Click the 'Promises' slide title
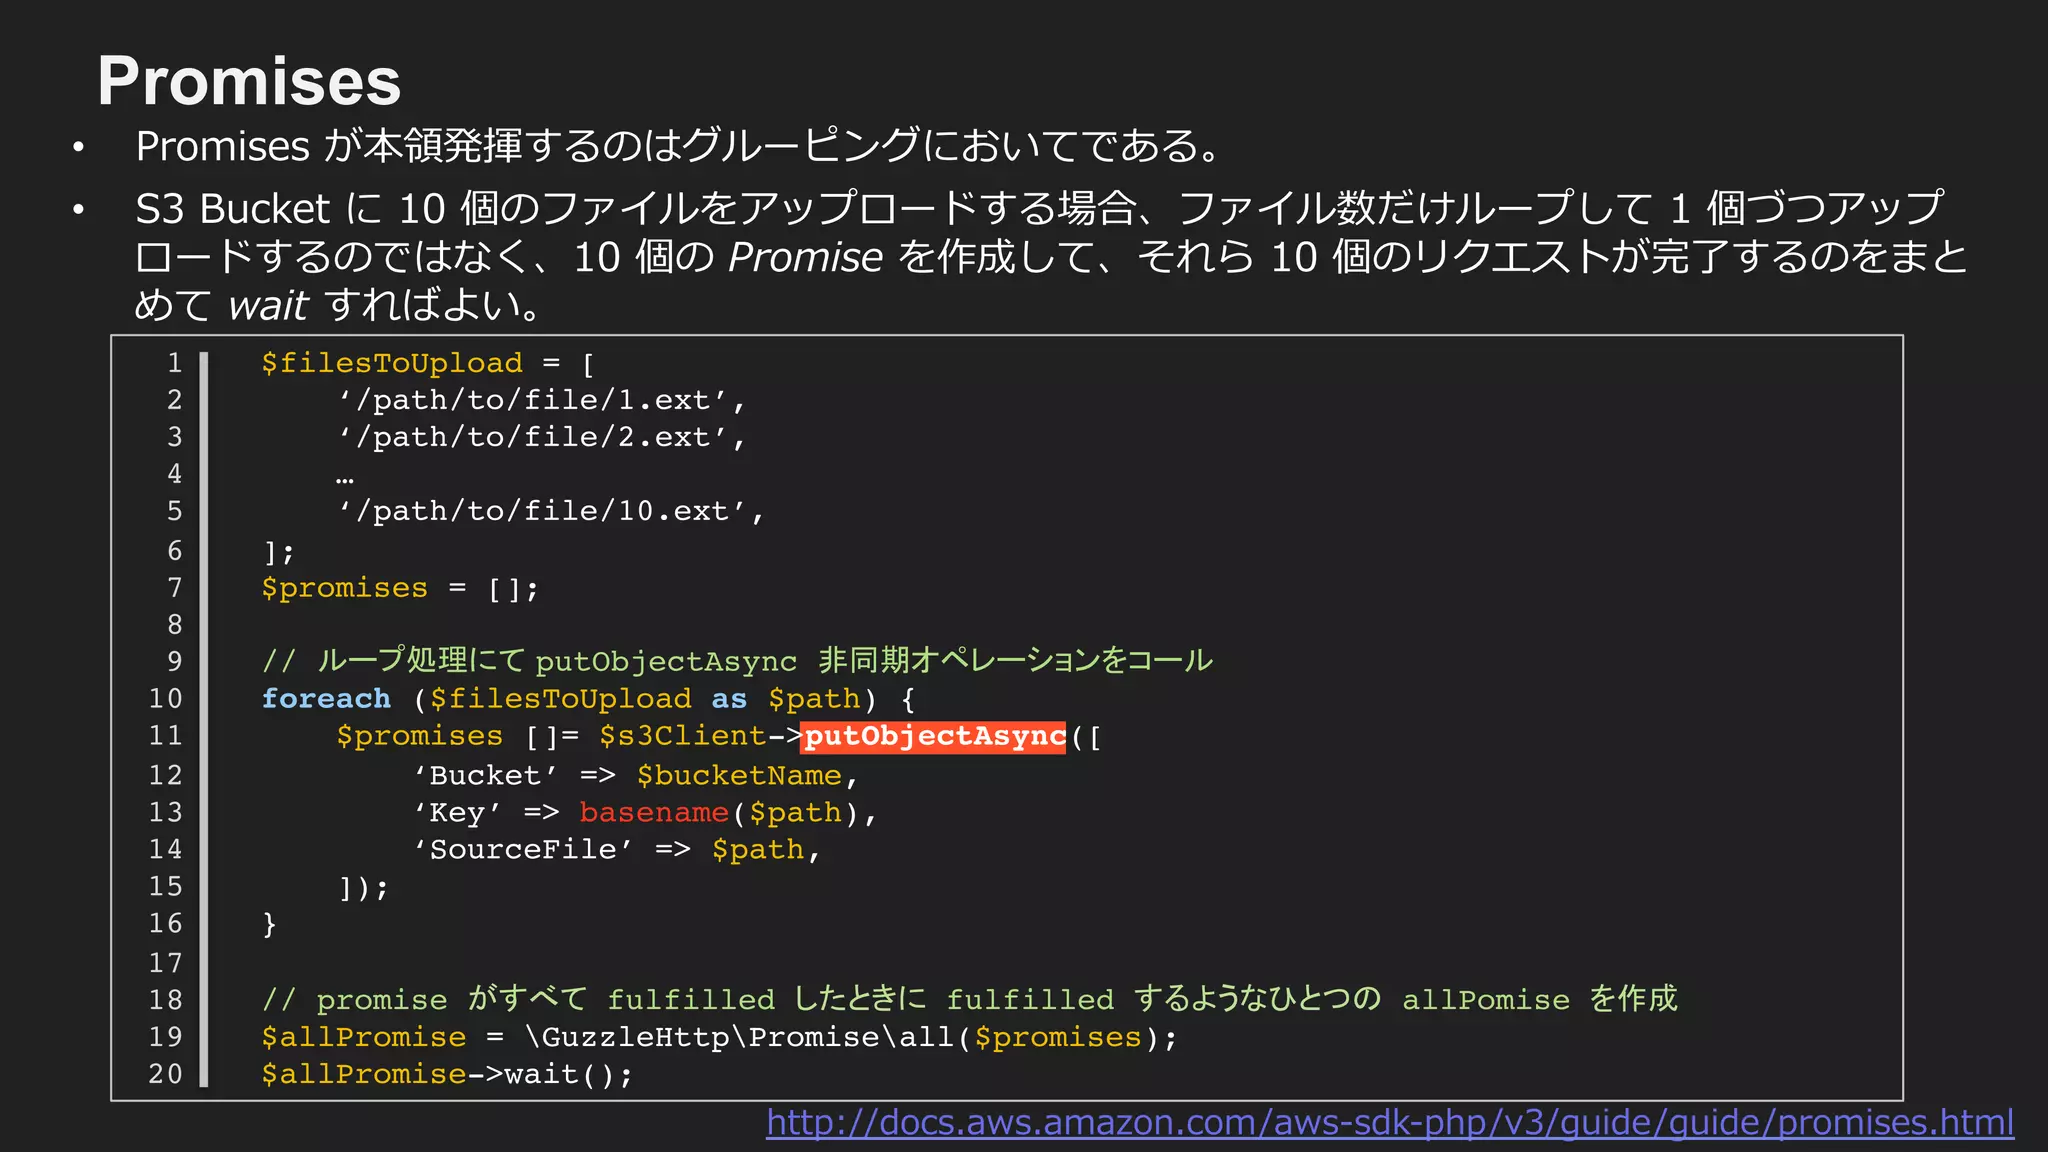The height and width of the screenshot is (1152, 2048). [249, 81]
